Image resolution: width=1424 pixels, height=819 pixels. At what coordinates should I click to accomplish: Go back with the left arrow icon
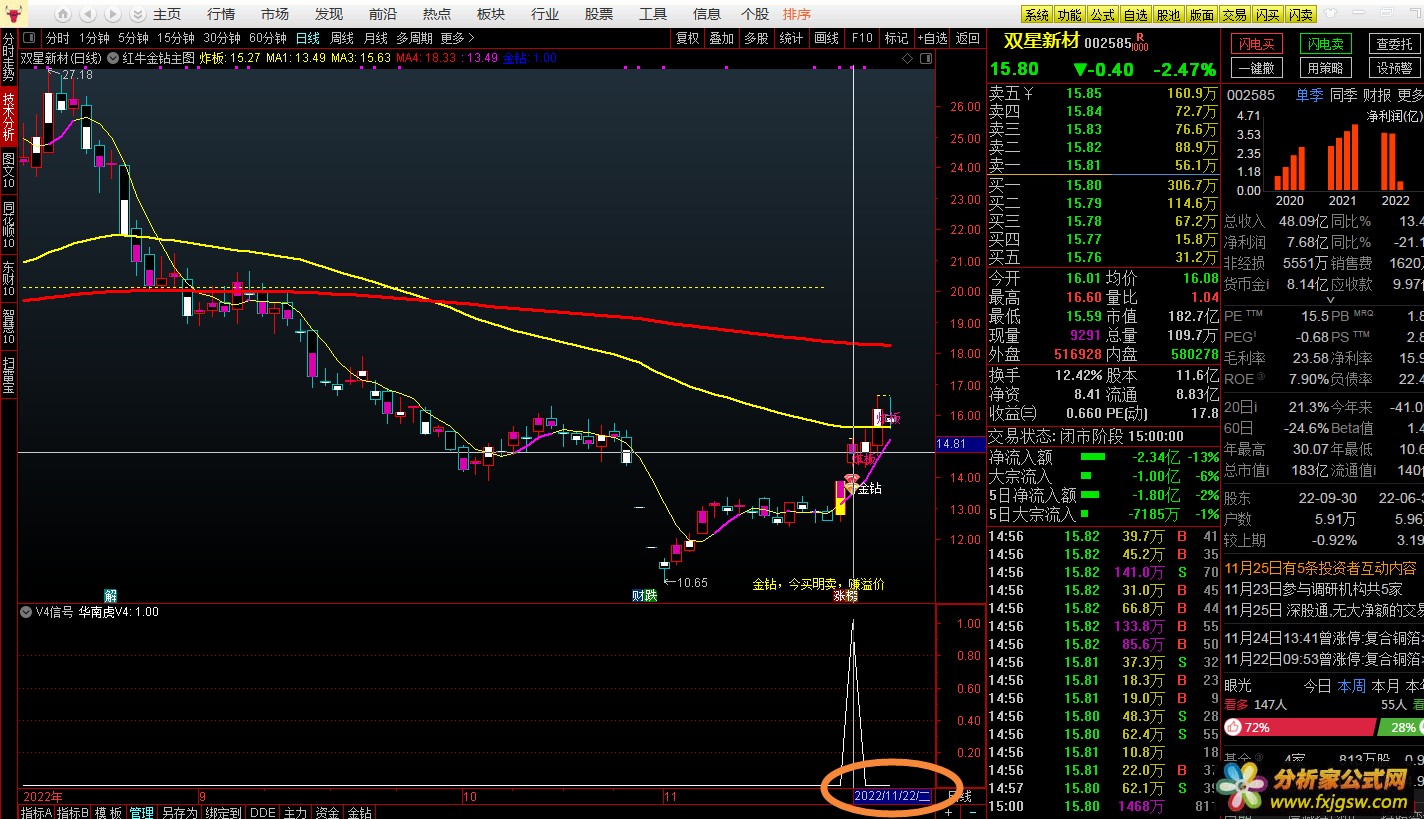88,14
